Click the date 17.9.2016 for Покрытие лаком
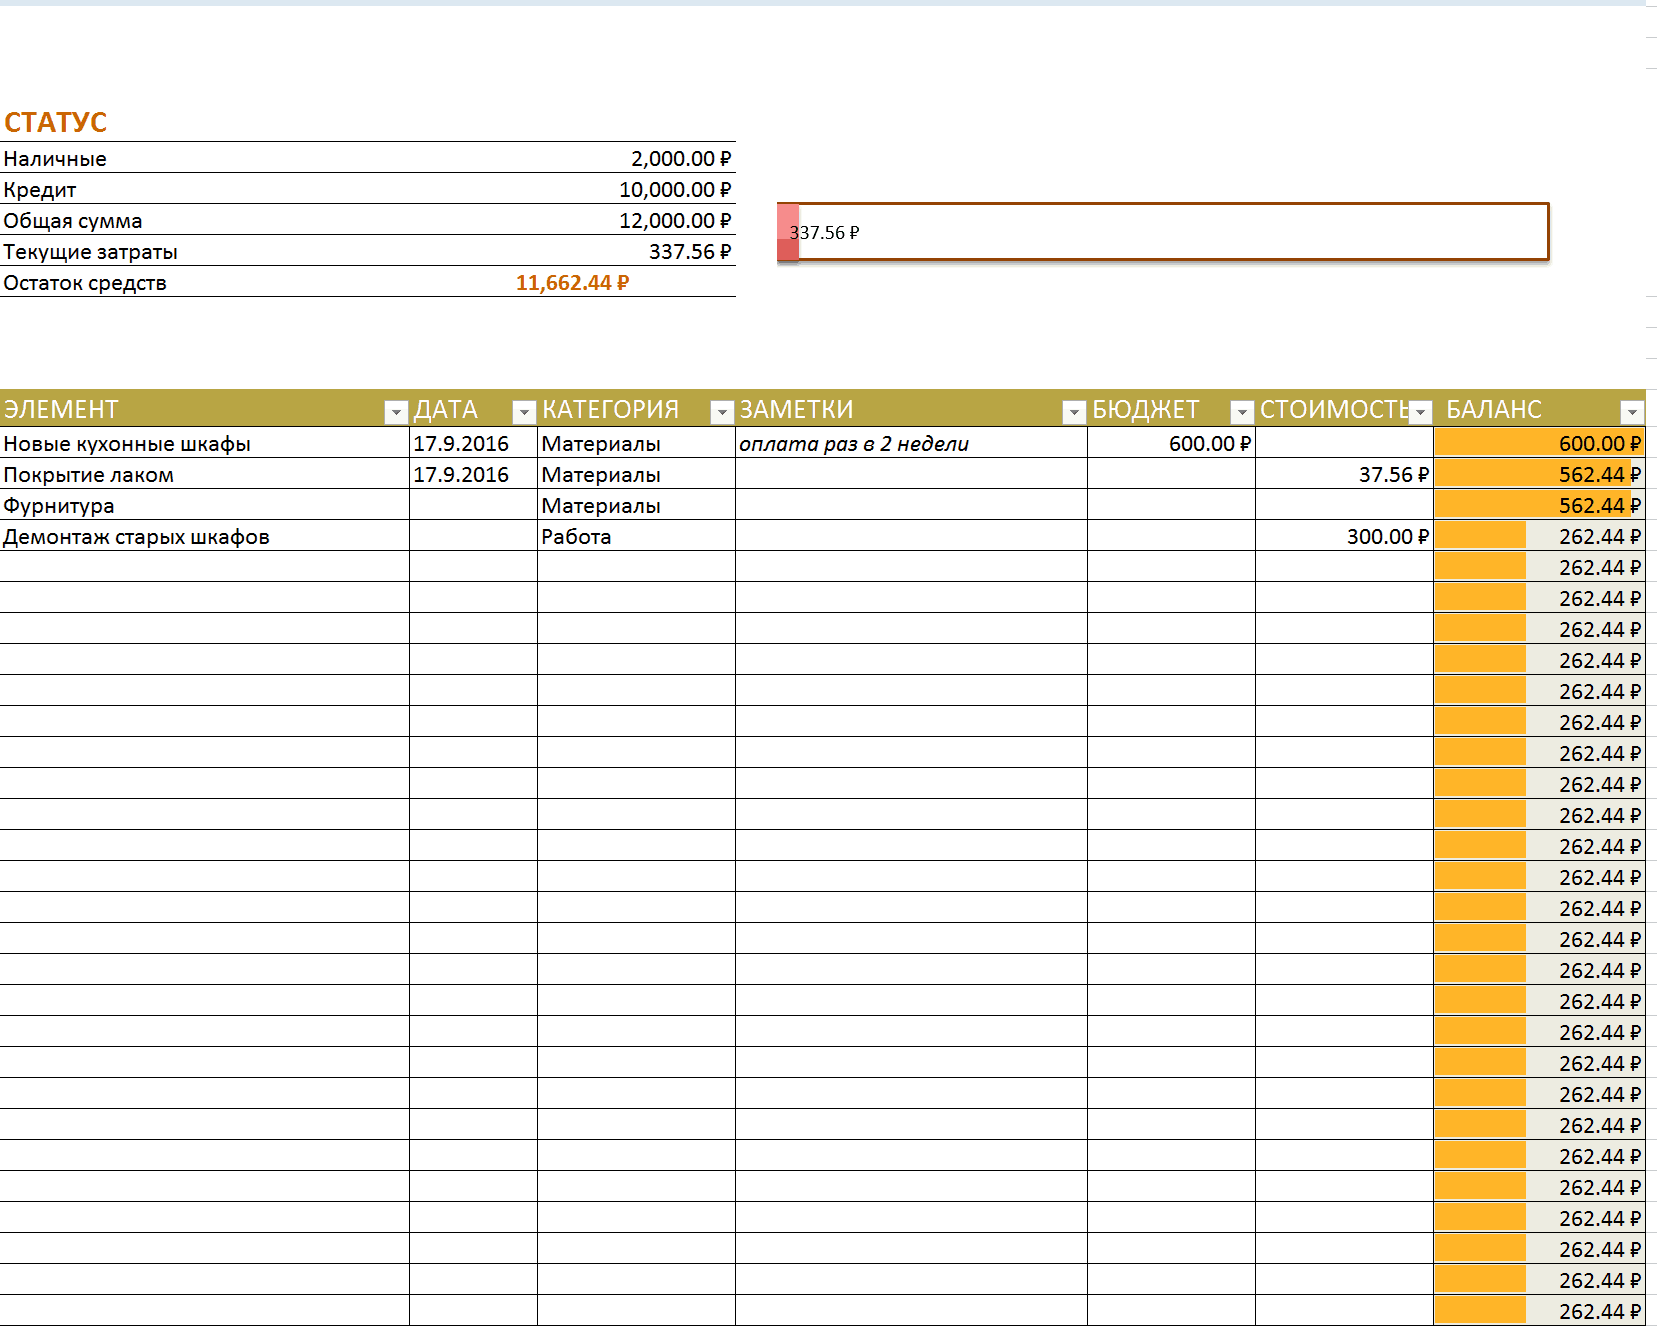The image size is (1657, 1334). click(473, 474)
